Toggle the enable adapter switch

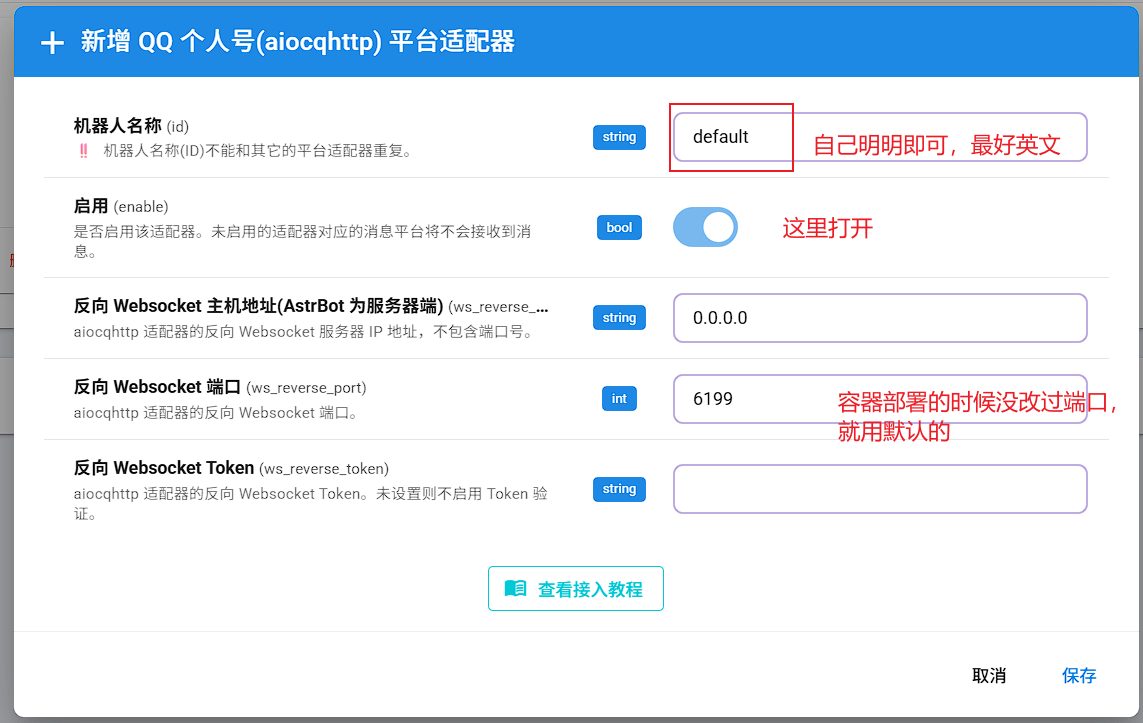(x=705, y=227)
